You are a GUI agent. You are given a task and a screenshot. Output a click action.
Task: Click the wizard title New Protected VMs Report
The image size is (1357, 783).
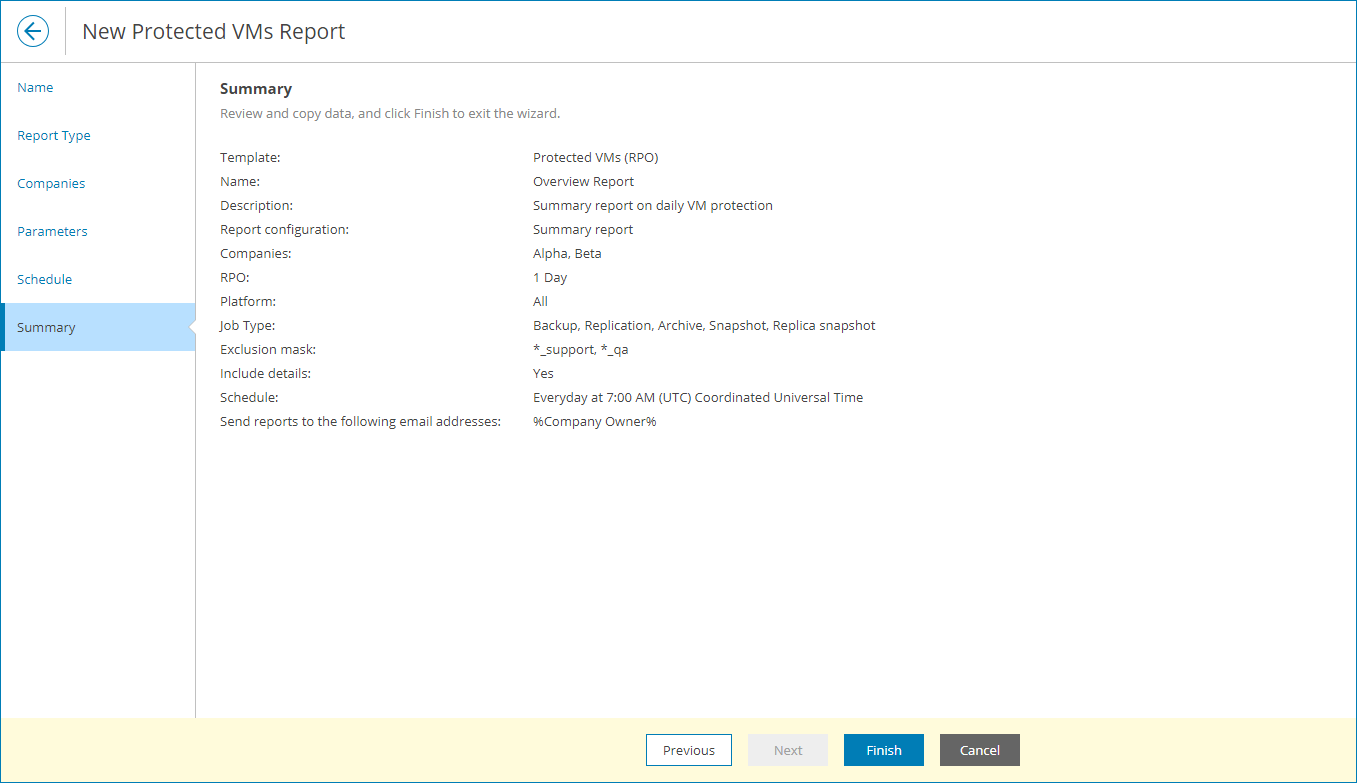(213, 31)
